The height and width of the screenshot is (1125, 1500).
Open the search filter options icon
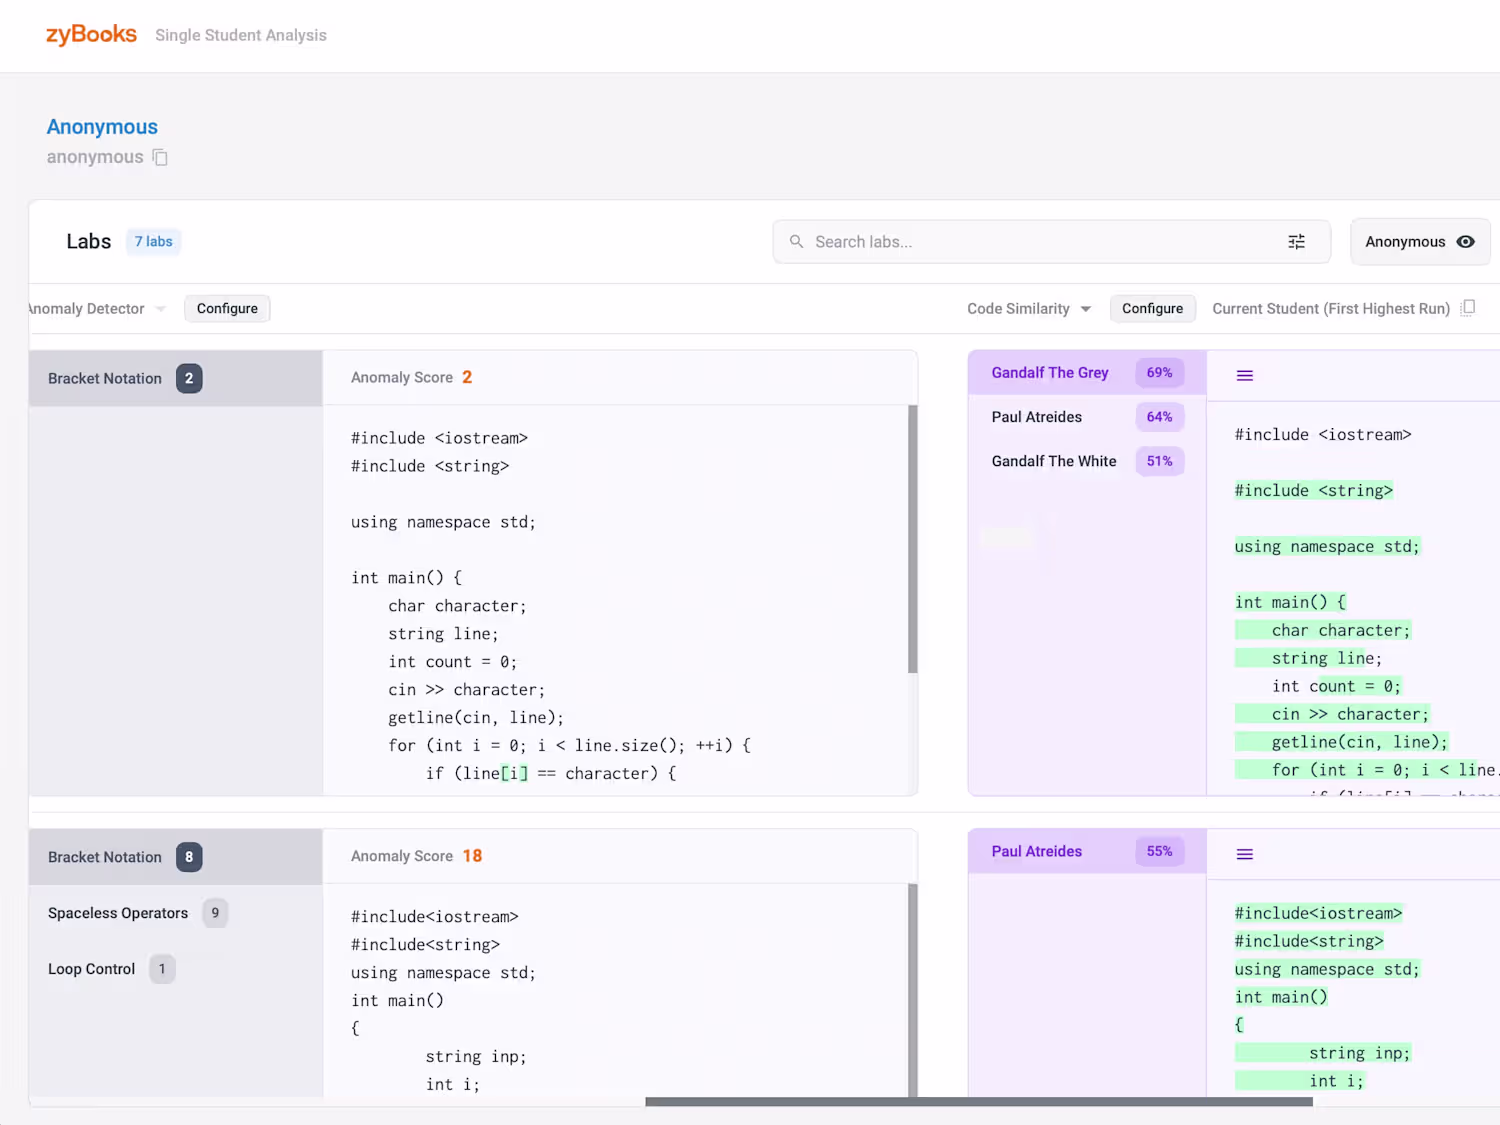1296,242
